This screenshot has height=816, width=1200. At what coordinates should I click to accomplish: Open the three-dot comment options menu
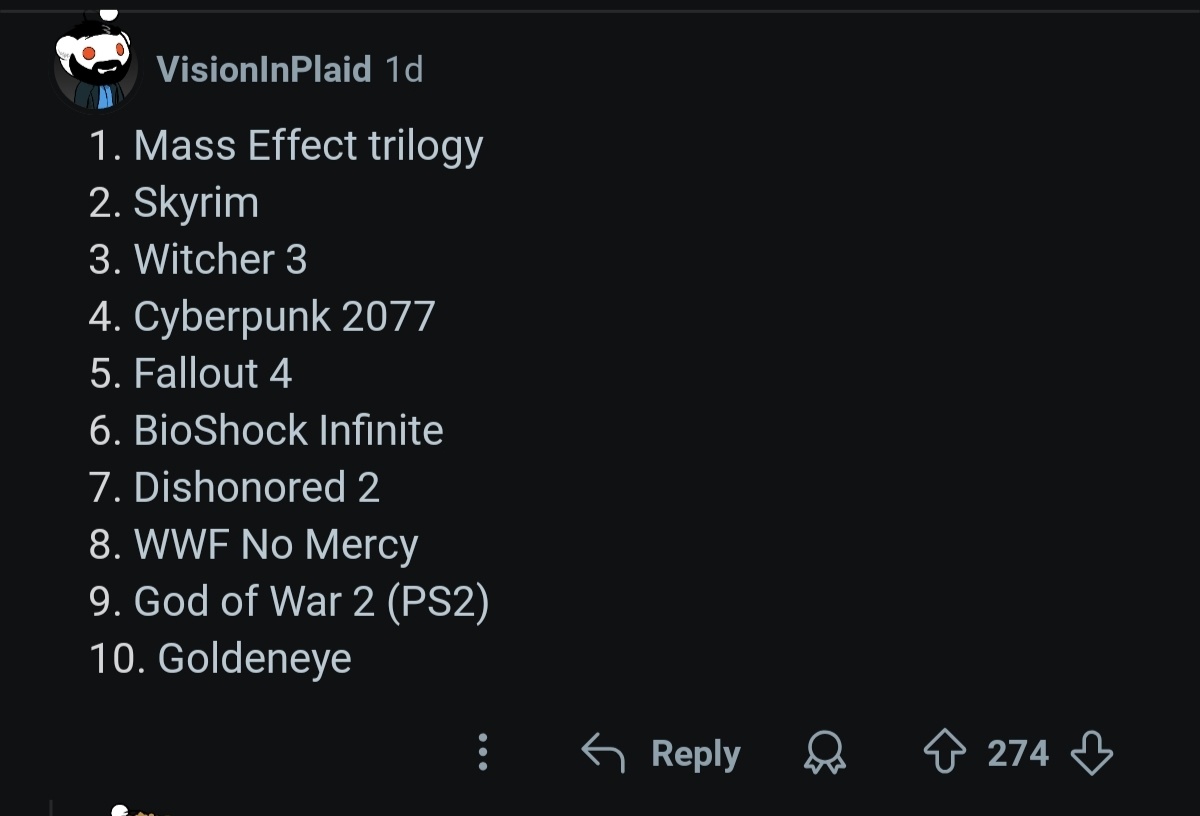coord(483,752)
